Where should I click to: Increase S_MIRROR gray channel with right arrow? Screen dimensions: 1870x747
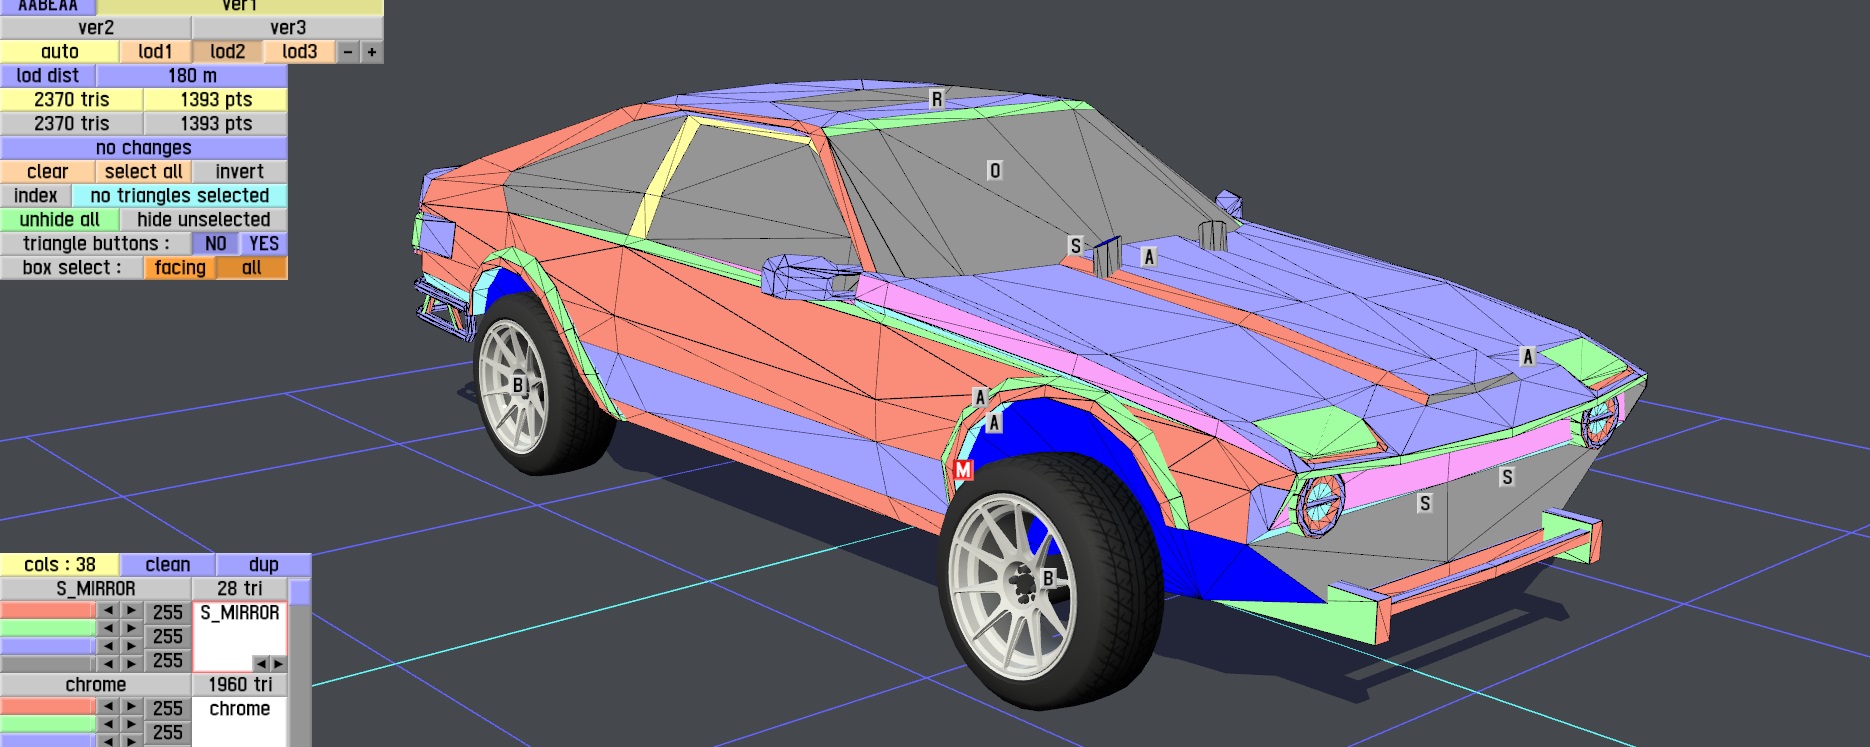(131, 663)
